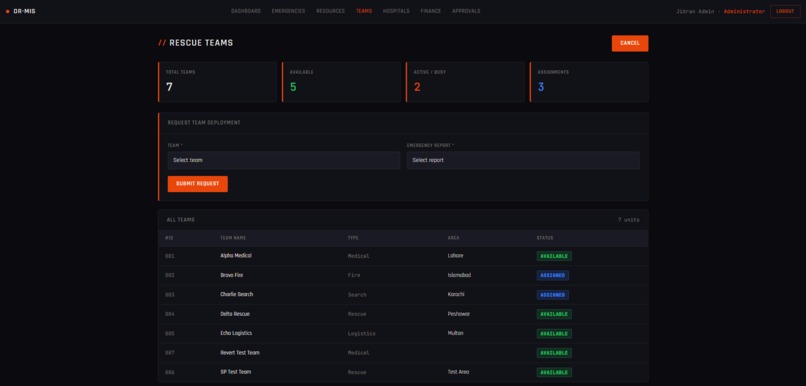Click the Type column header

tap(353, 238)
